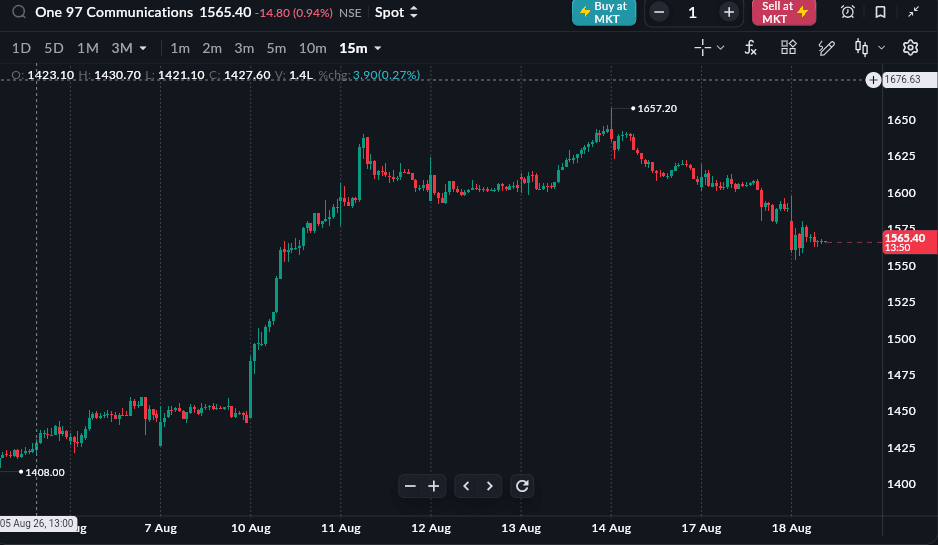Switch to 2m candle interval
Screen dimensions: 938x545
[212, 48]
